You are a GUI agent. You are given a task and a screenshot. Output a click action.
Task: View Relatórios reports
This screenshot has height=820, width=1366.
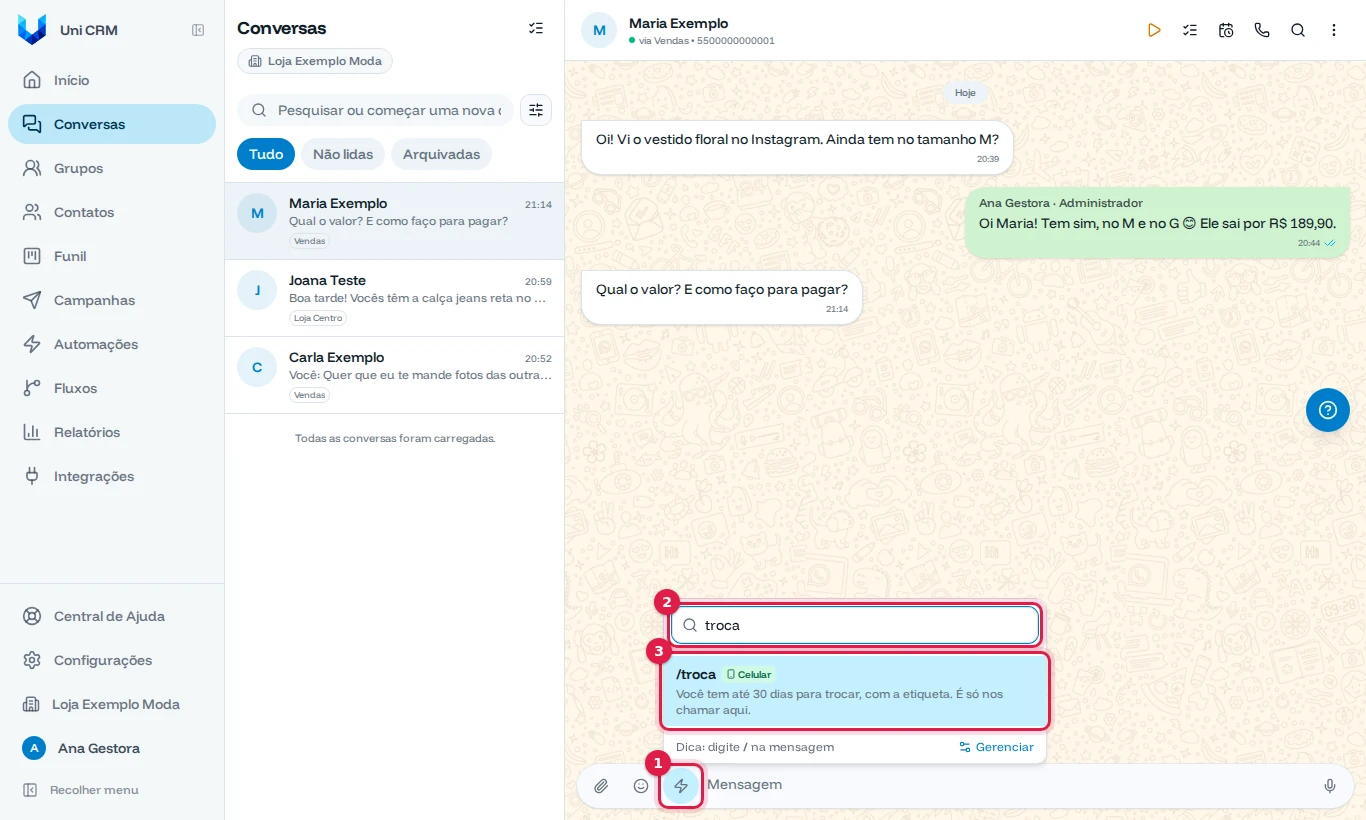coord(112,432)
